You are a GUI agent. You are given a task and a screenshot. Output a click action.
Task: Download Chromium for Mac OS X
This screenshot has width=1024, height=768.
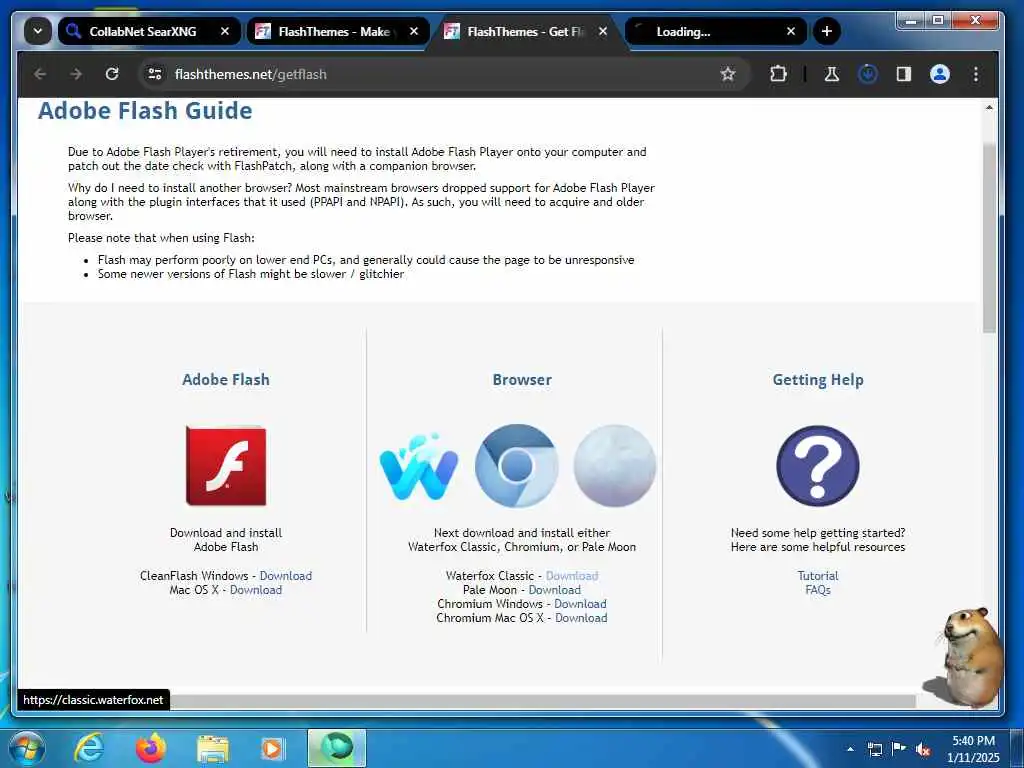click(581, 618)
